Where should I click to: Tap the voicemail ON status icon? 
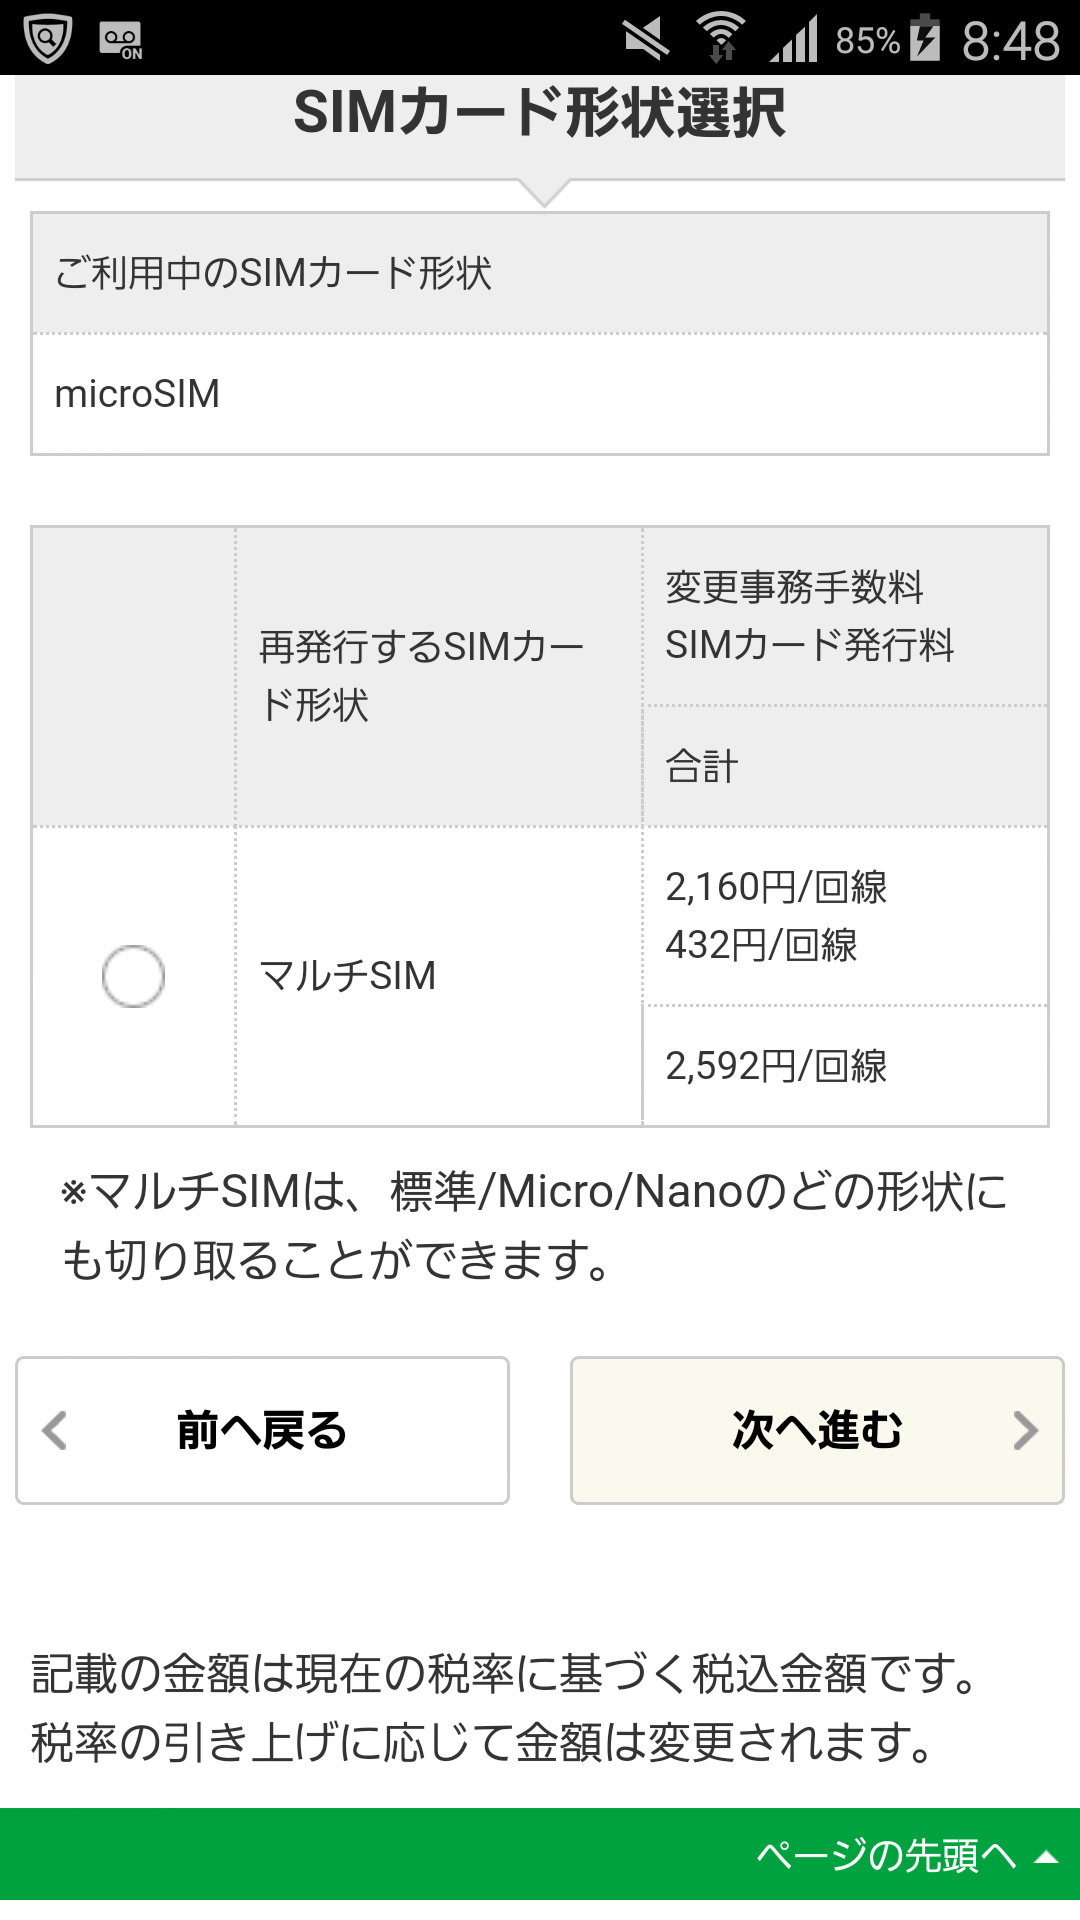coord(121,41)
